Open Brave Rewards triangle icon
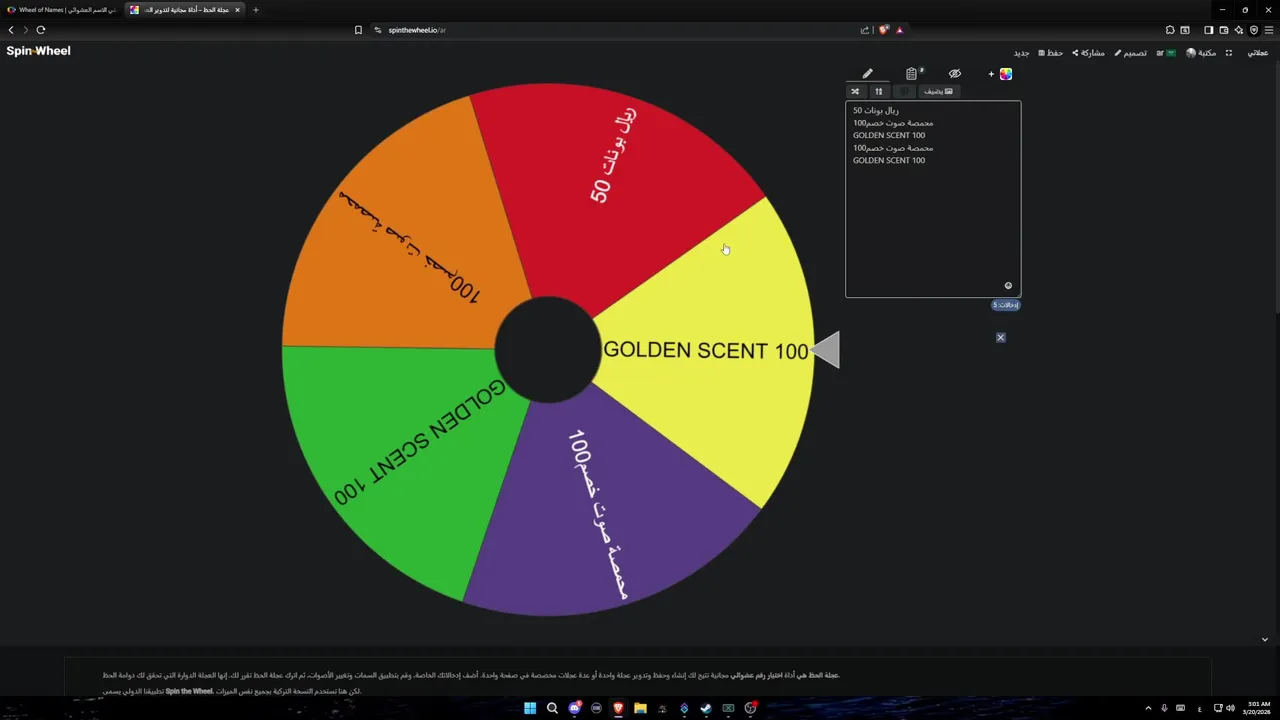This screenshot has height=720, width=1280. (x=899, y=30)
